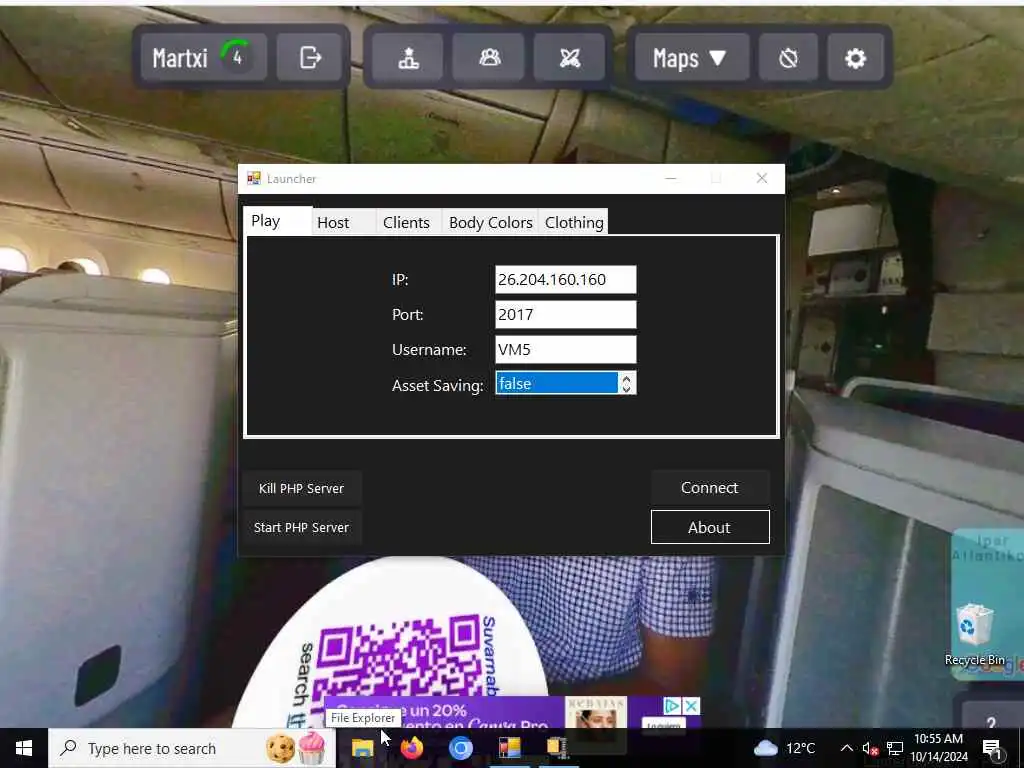Open the friends group icon
This screenshot has height=768, width=1024.
click(x=489, y=57)
